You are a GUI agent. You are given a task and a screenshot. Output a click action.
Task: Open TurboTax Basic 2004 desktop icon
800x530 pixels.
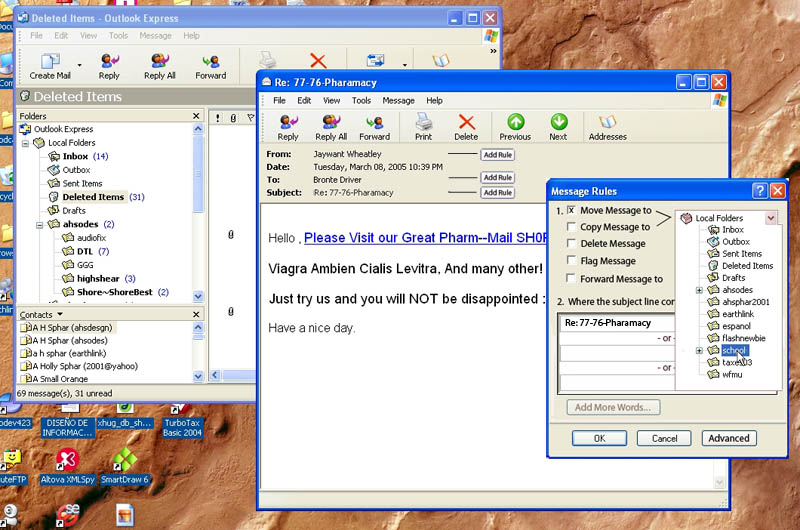coord(182,421)
